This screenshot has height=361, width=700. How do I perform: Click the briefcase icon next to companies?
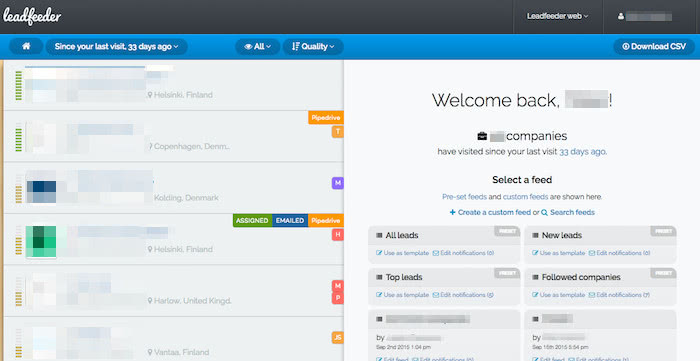pos(482,136)
